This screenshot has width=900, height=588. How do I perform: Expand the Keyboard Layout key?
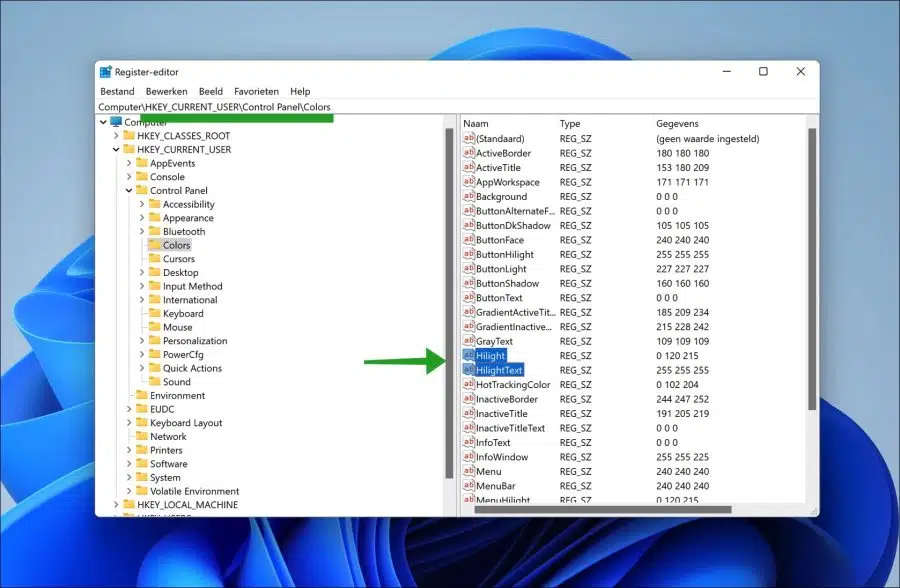pyautogui.click(x=129, y=423)
